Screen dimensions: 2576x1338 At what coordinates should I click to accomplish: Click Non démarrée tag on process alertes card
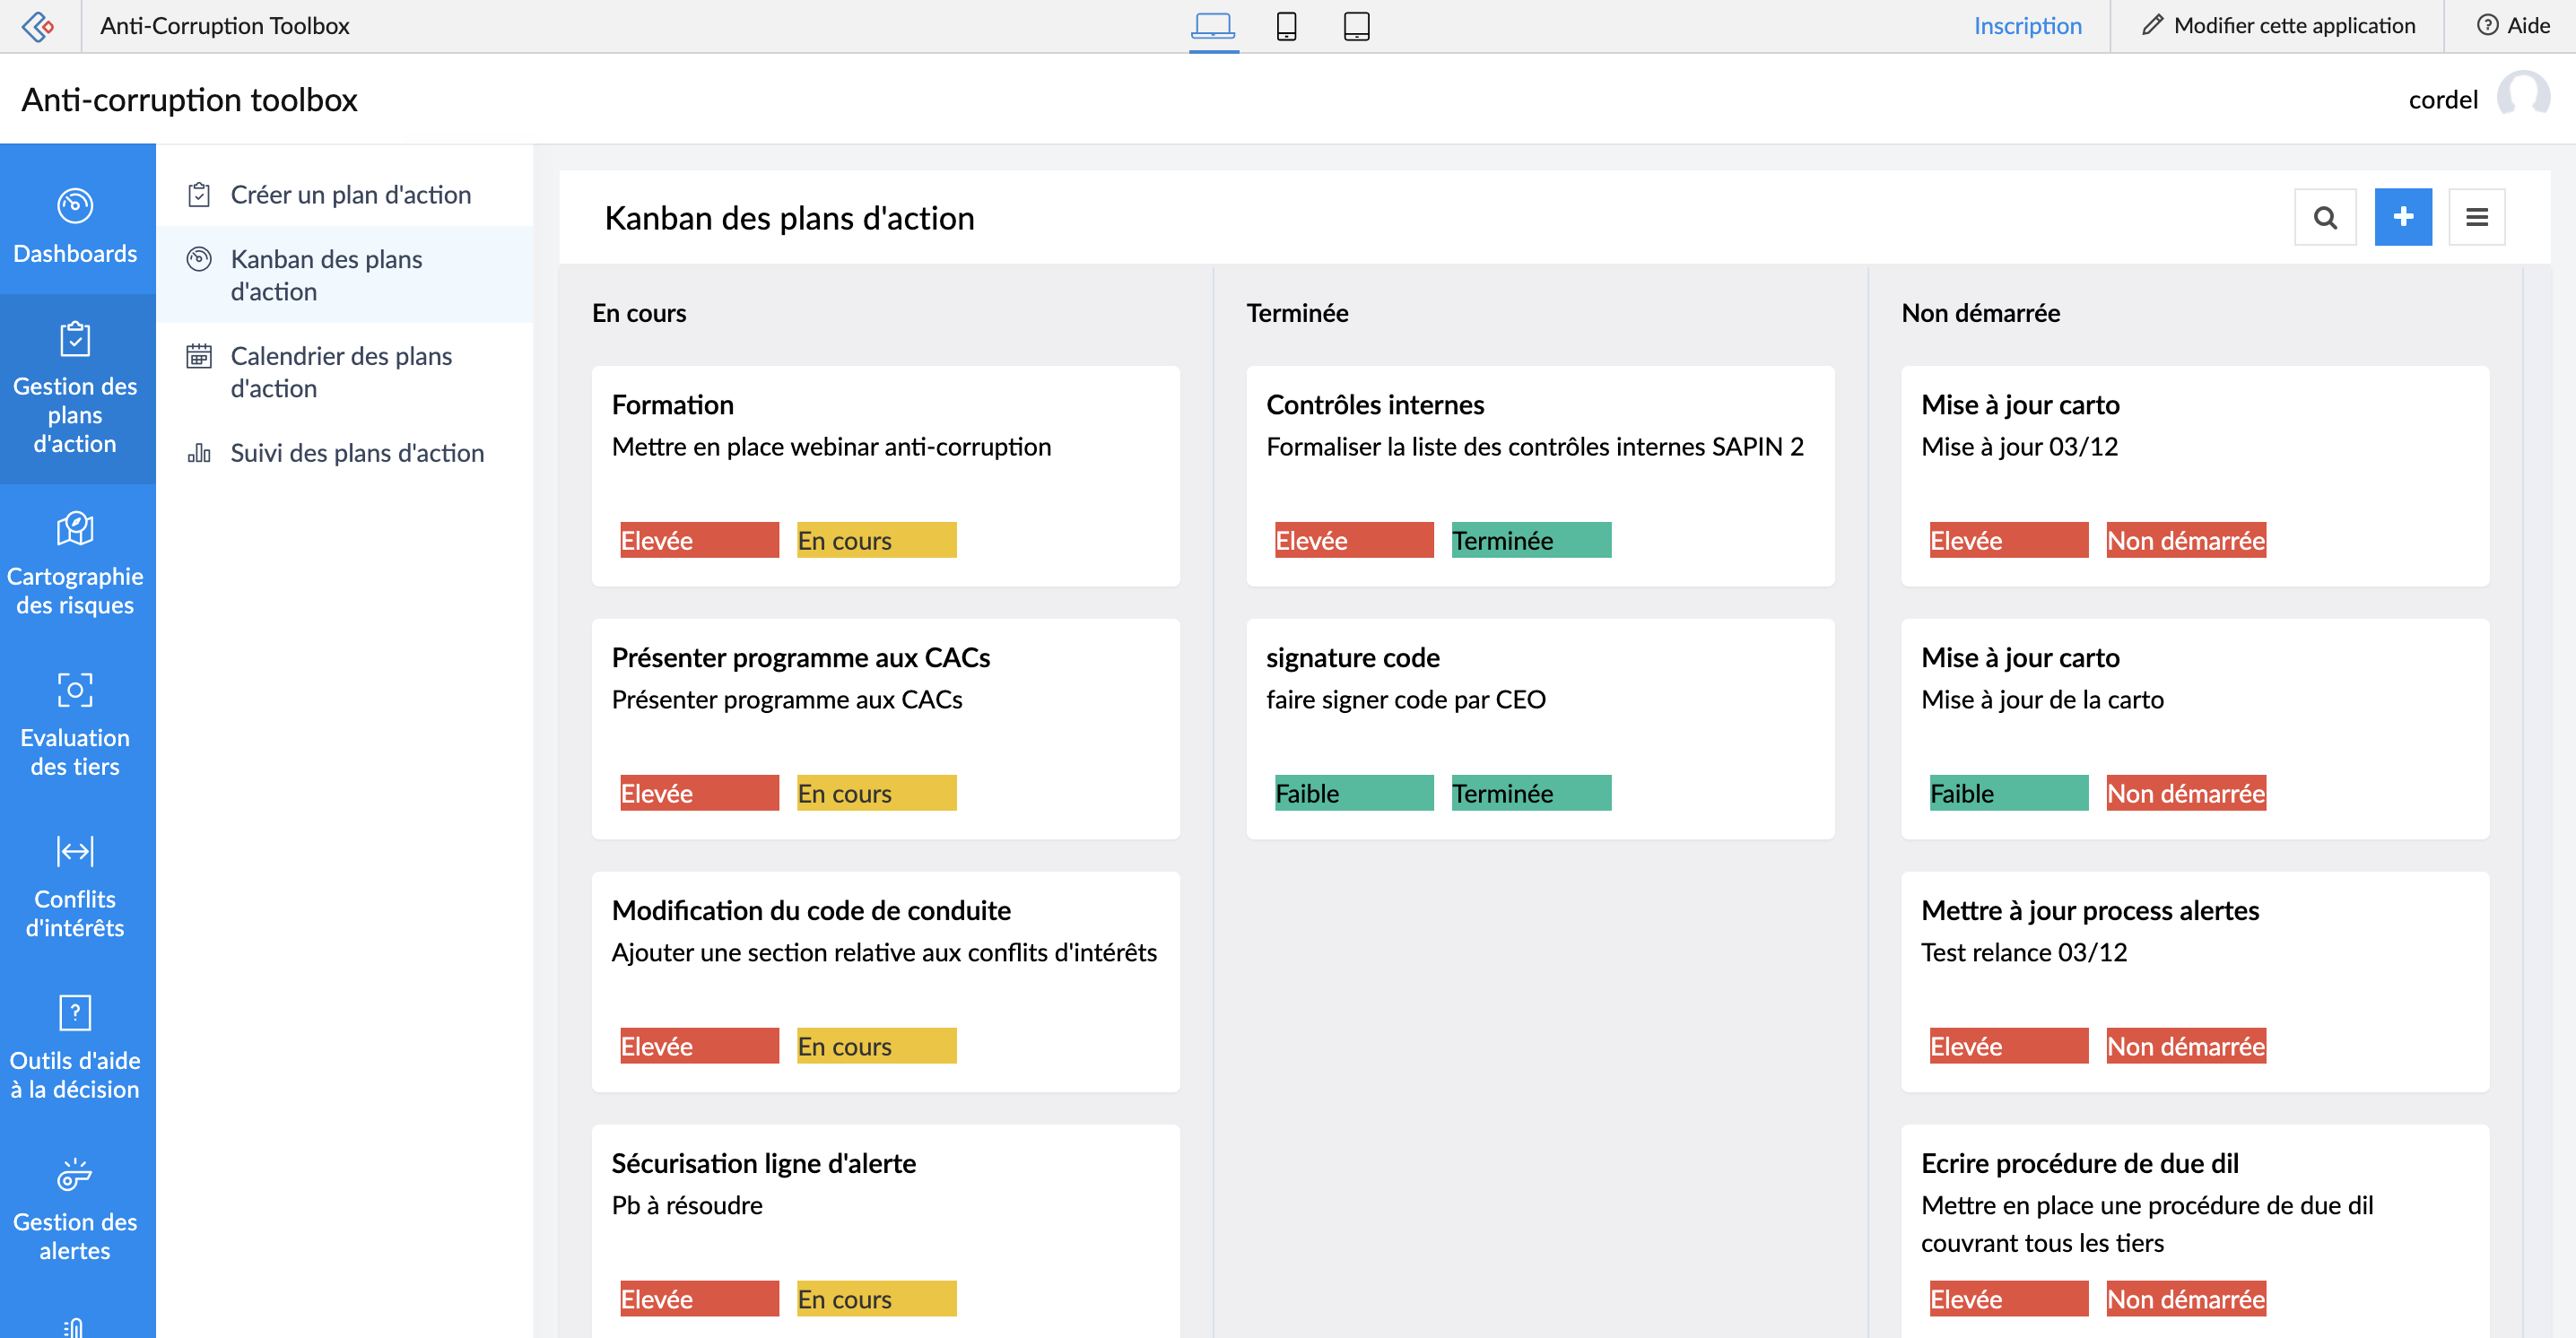click(2186, 1047)
